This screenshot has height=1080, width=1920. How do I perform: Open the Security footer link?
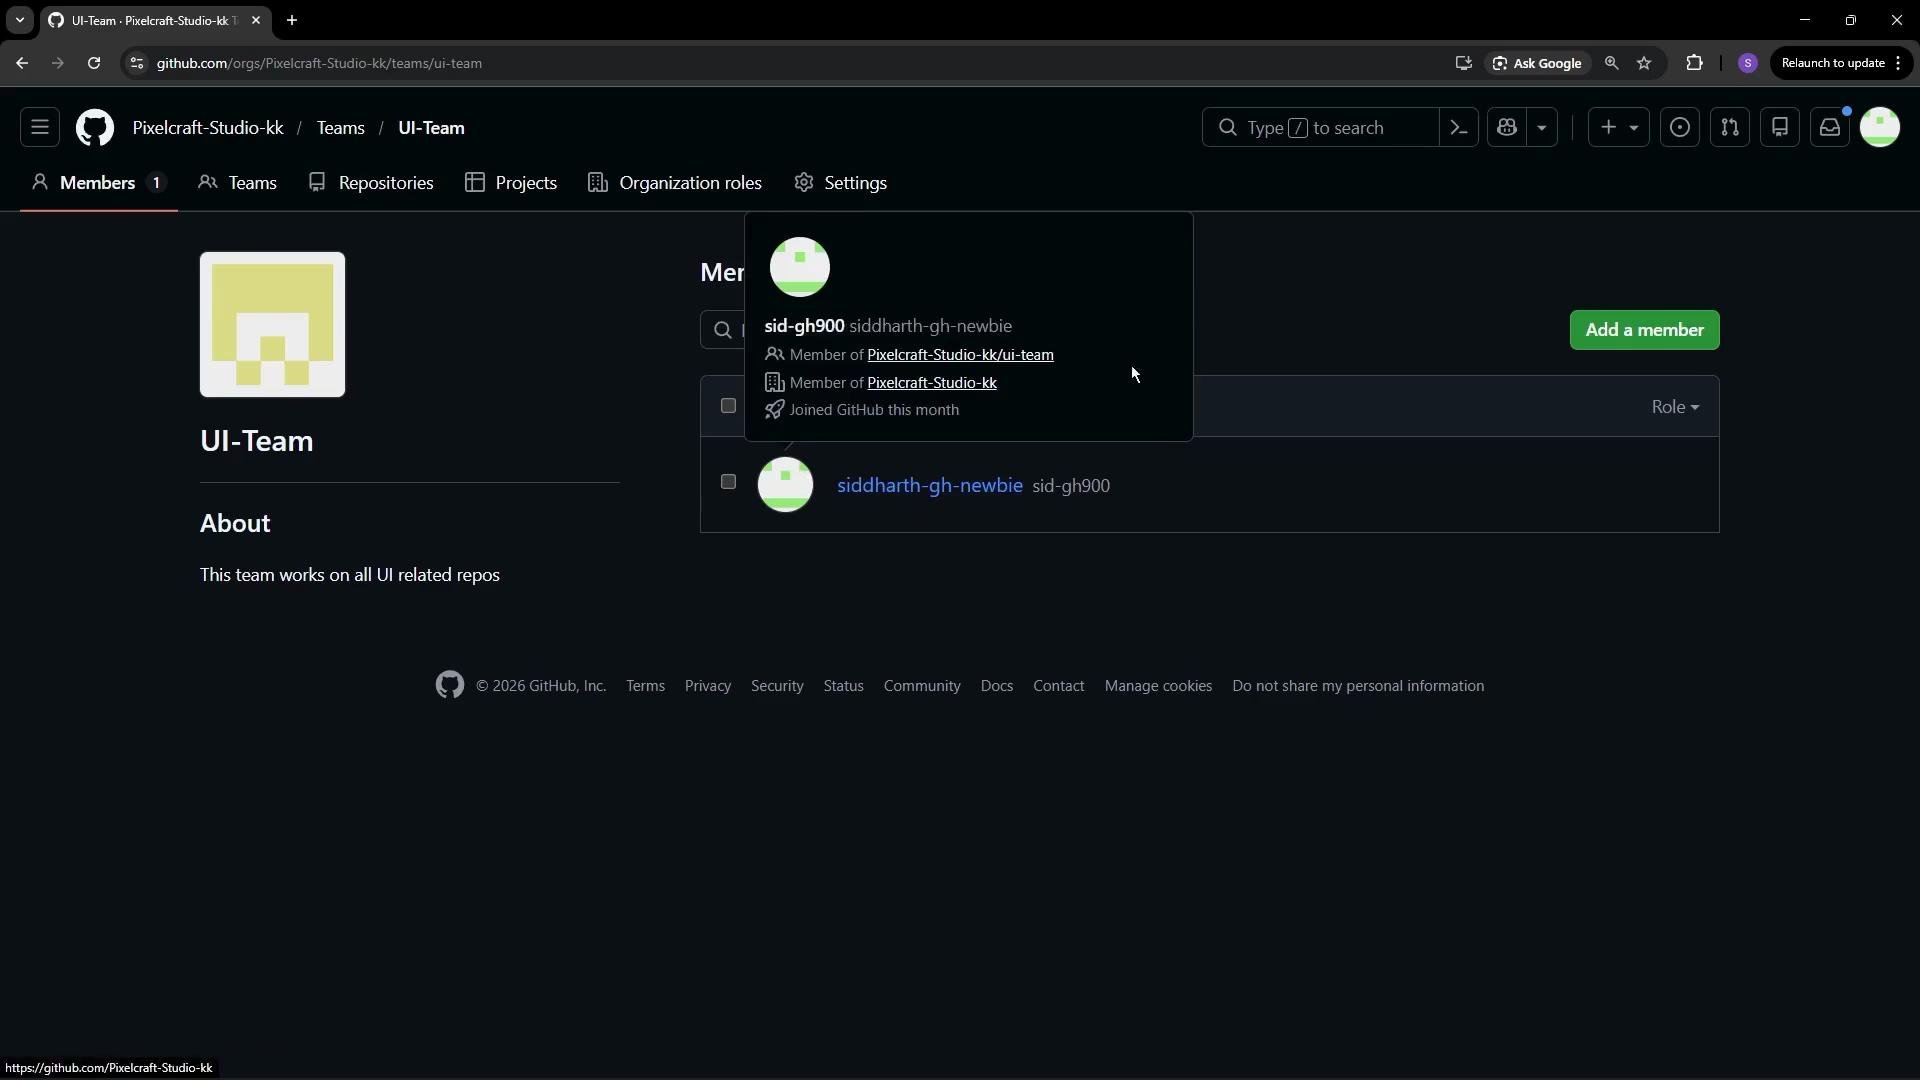777,686
